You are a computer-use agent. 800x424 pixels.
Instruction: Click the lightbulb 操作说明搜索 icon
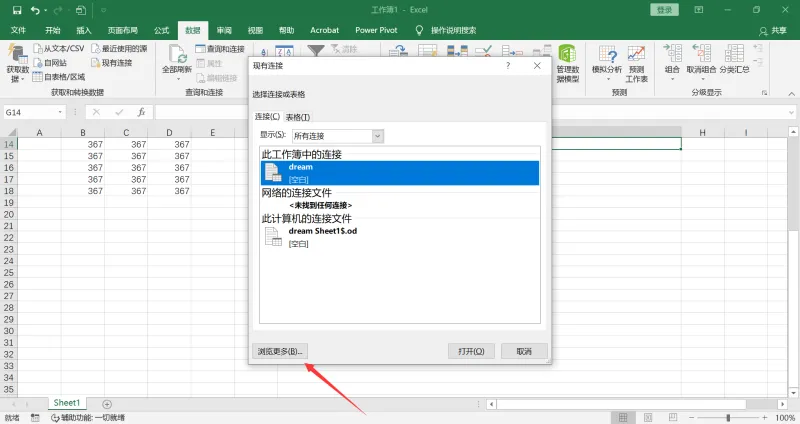click(x=419, y=30)
